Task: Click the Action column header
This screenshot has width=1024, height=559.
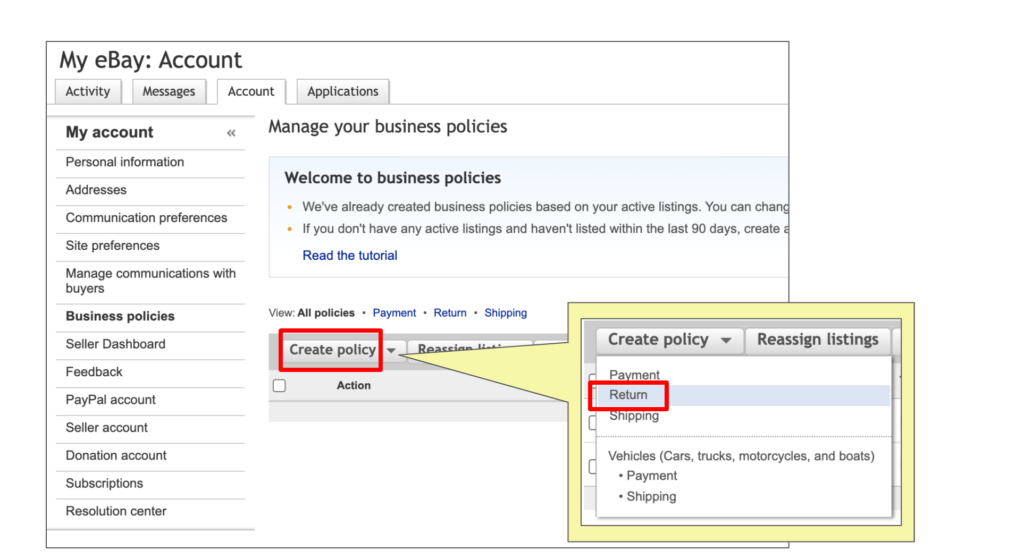Action: 353,386
